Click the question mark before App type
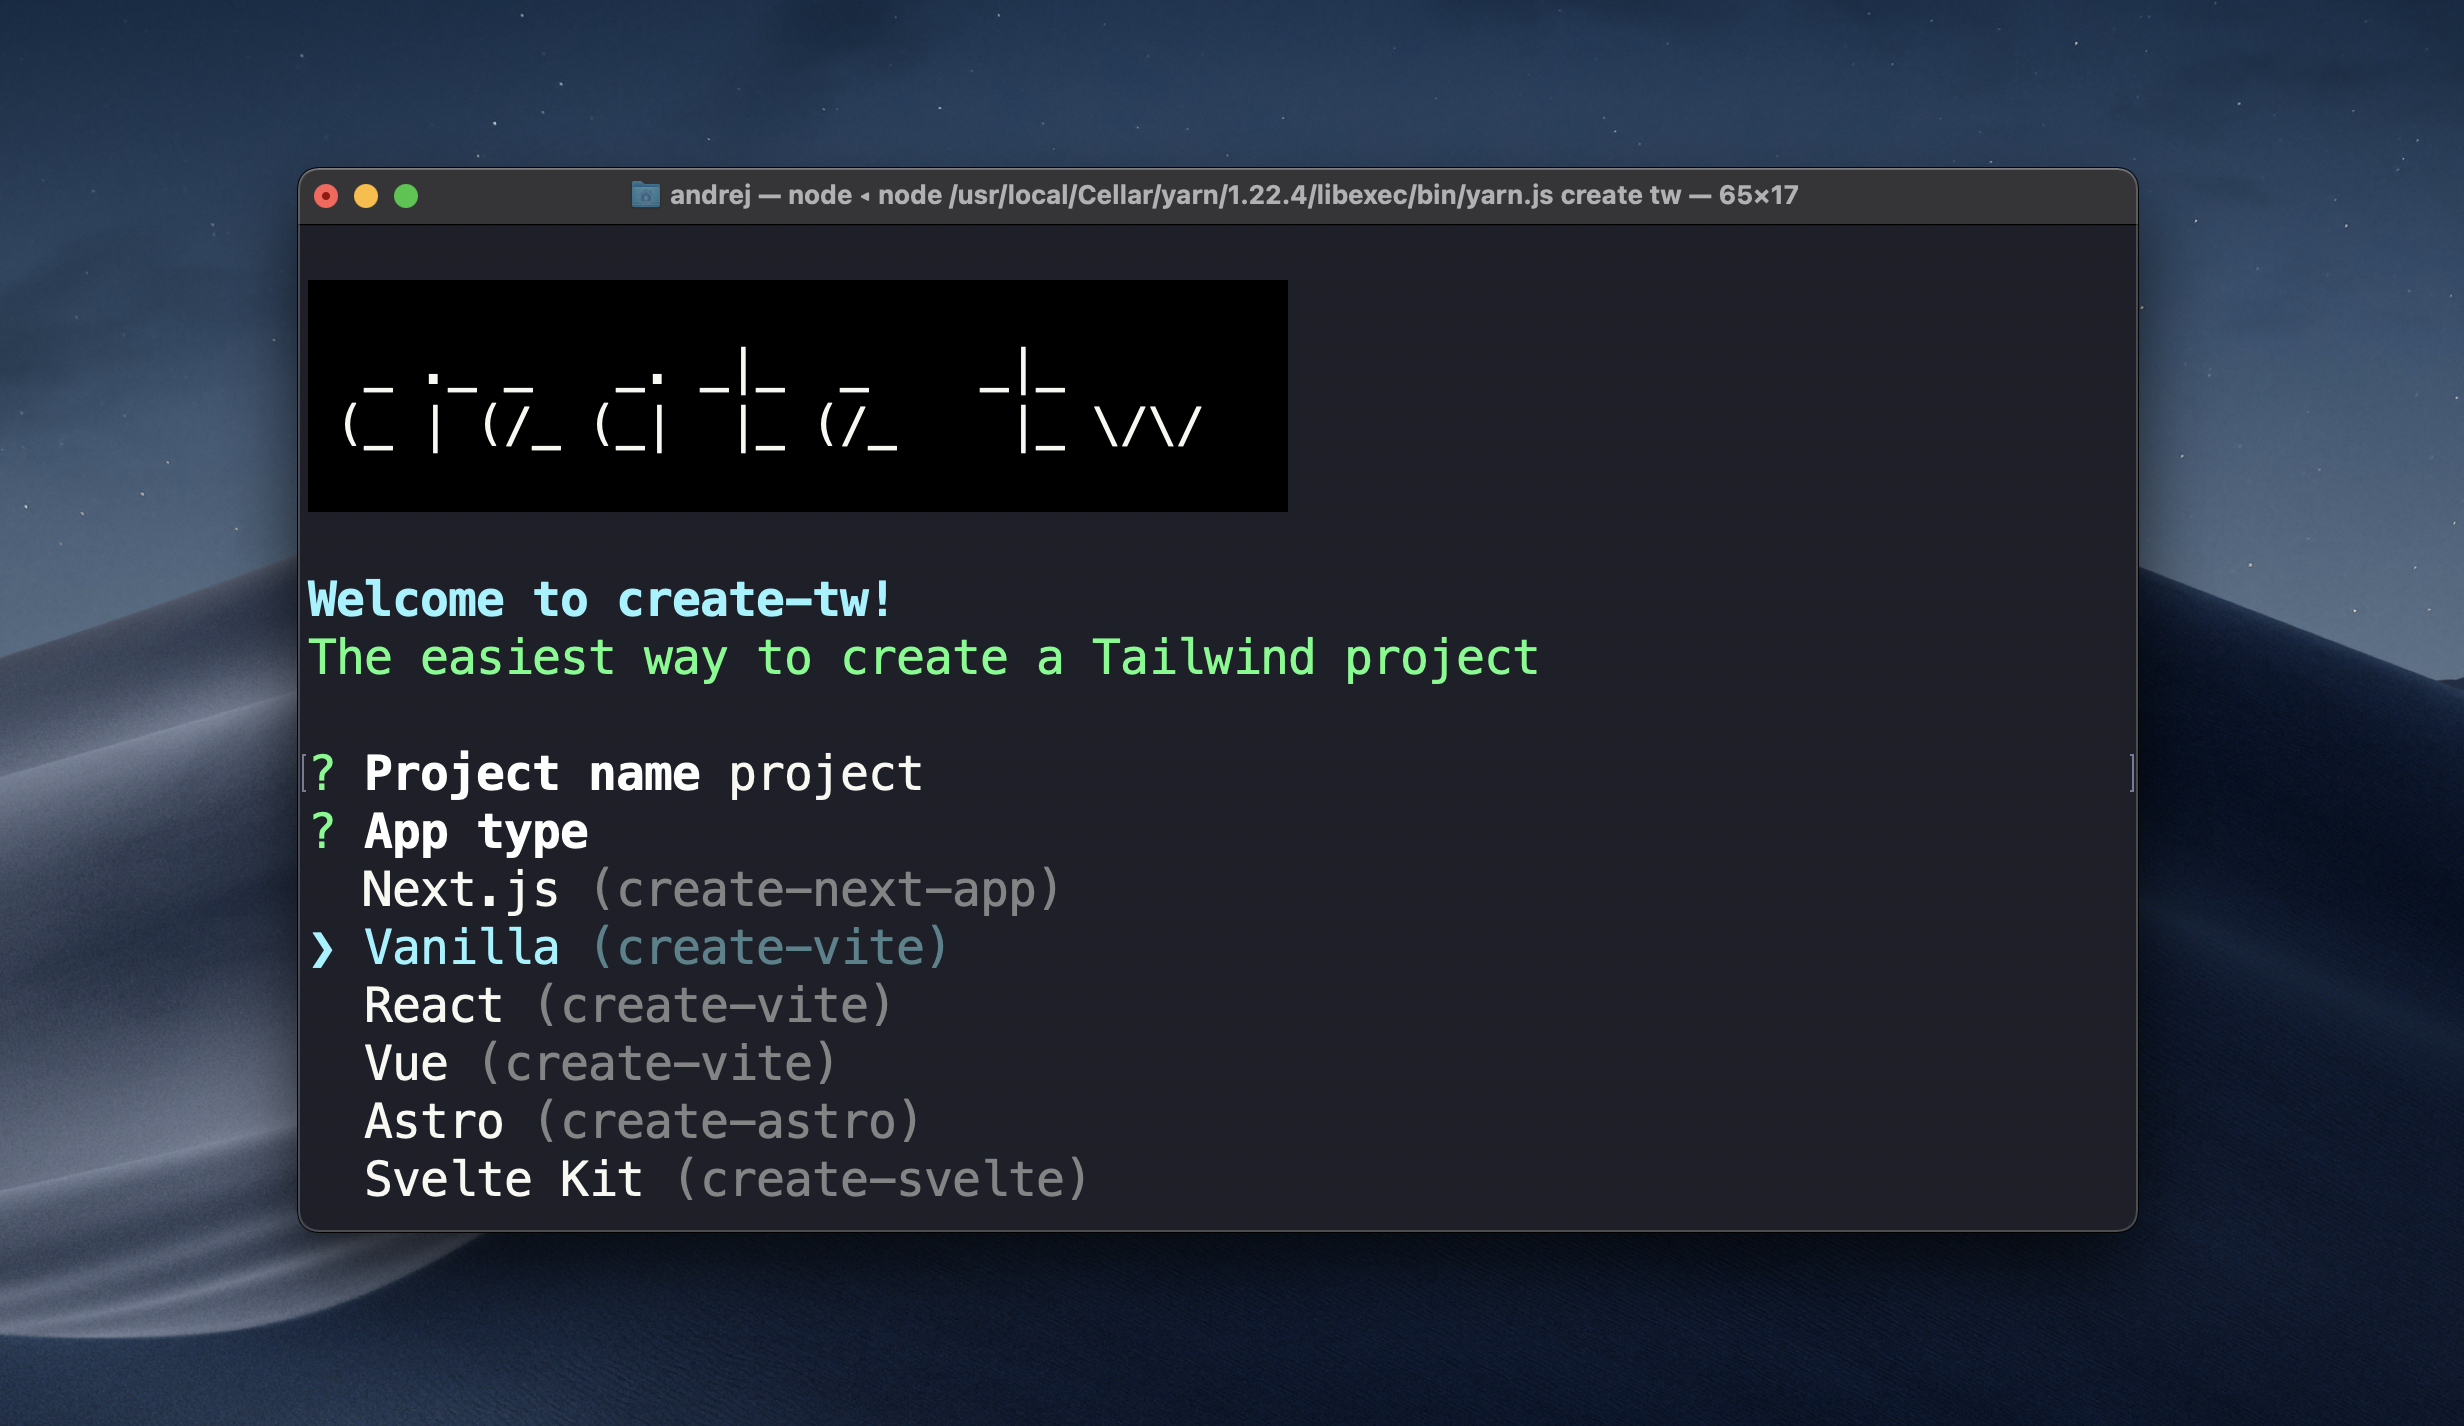 pos(322,831)
